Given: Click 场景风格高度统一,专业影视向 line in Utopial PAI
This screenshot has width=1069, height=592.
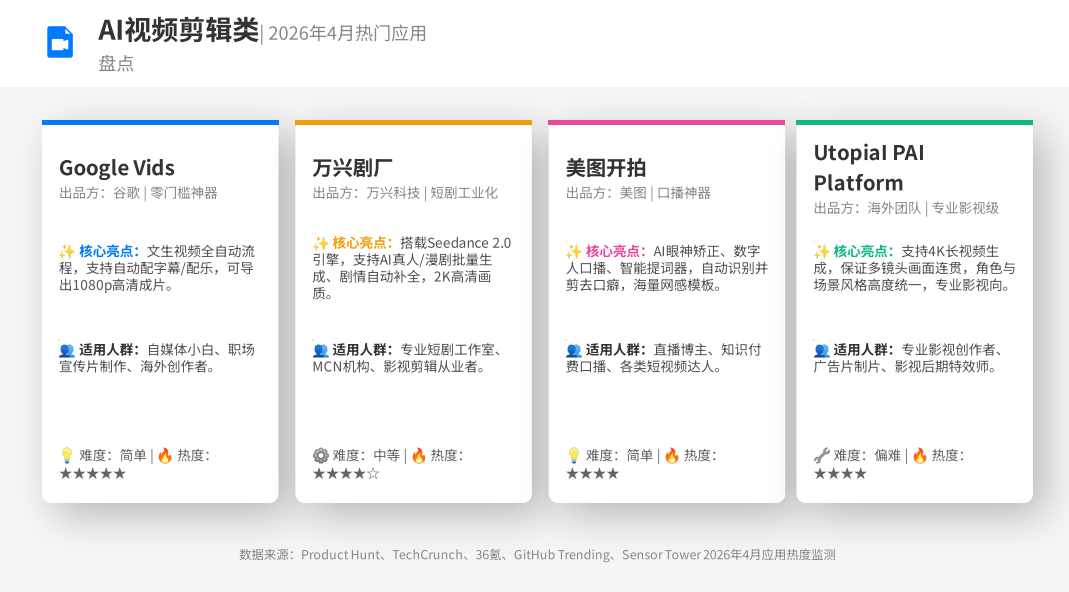Looking at the screenshot, I should (915, 285).
